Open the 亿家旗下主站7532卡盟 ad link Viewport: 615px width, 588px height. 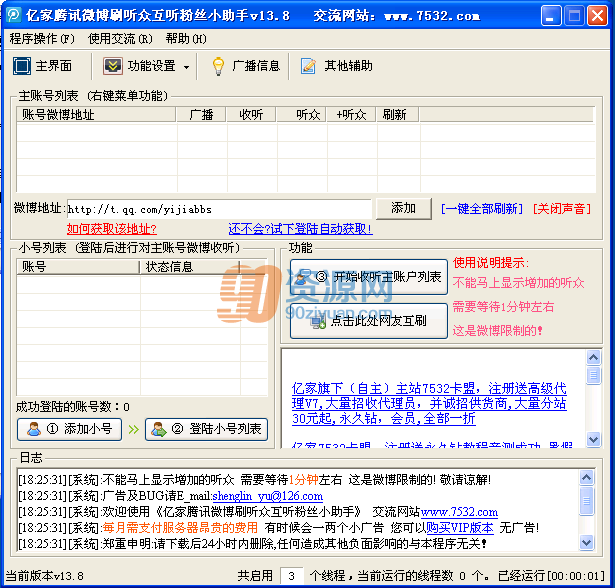click(x=429, y=403)
